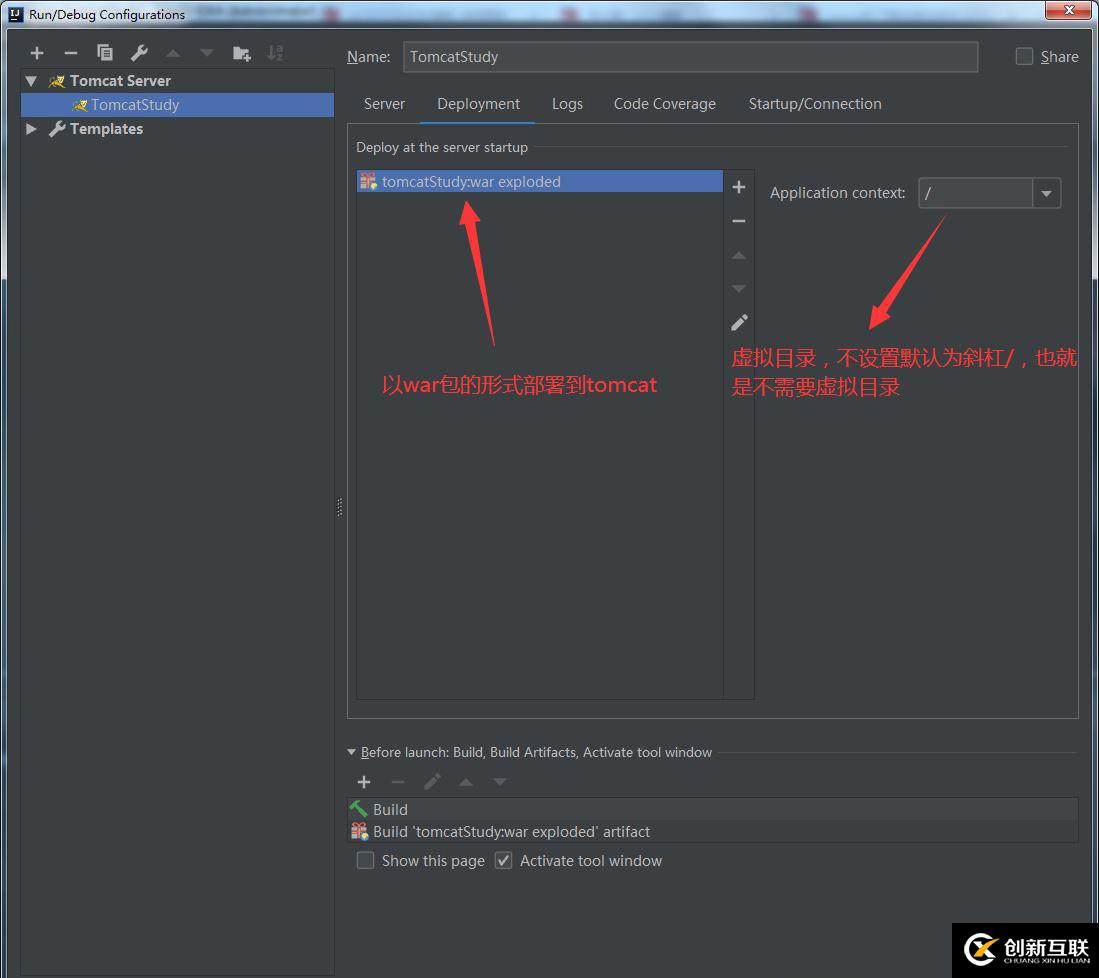The image size is (1099, 978).
Task: Move deployment artifact down
Action: tap(739, 288)
